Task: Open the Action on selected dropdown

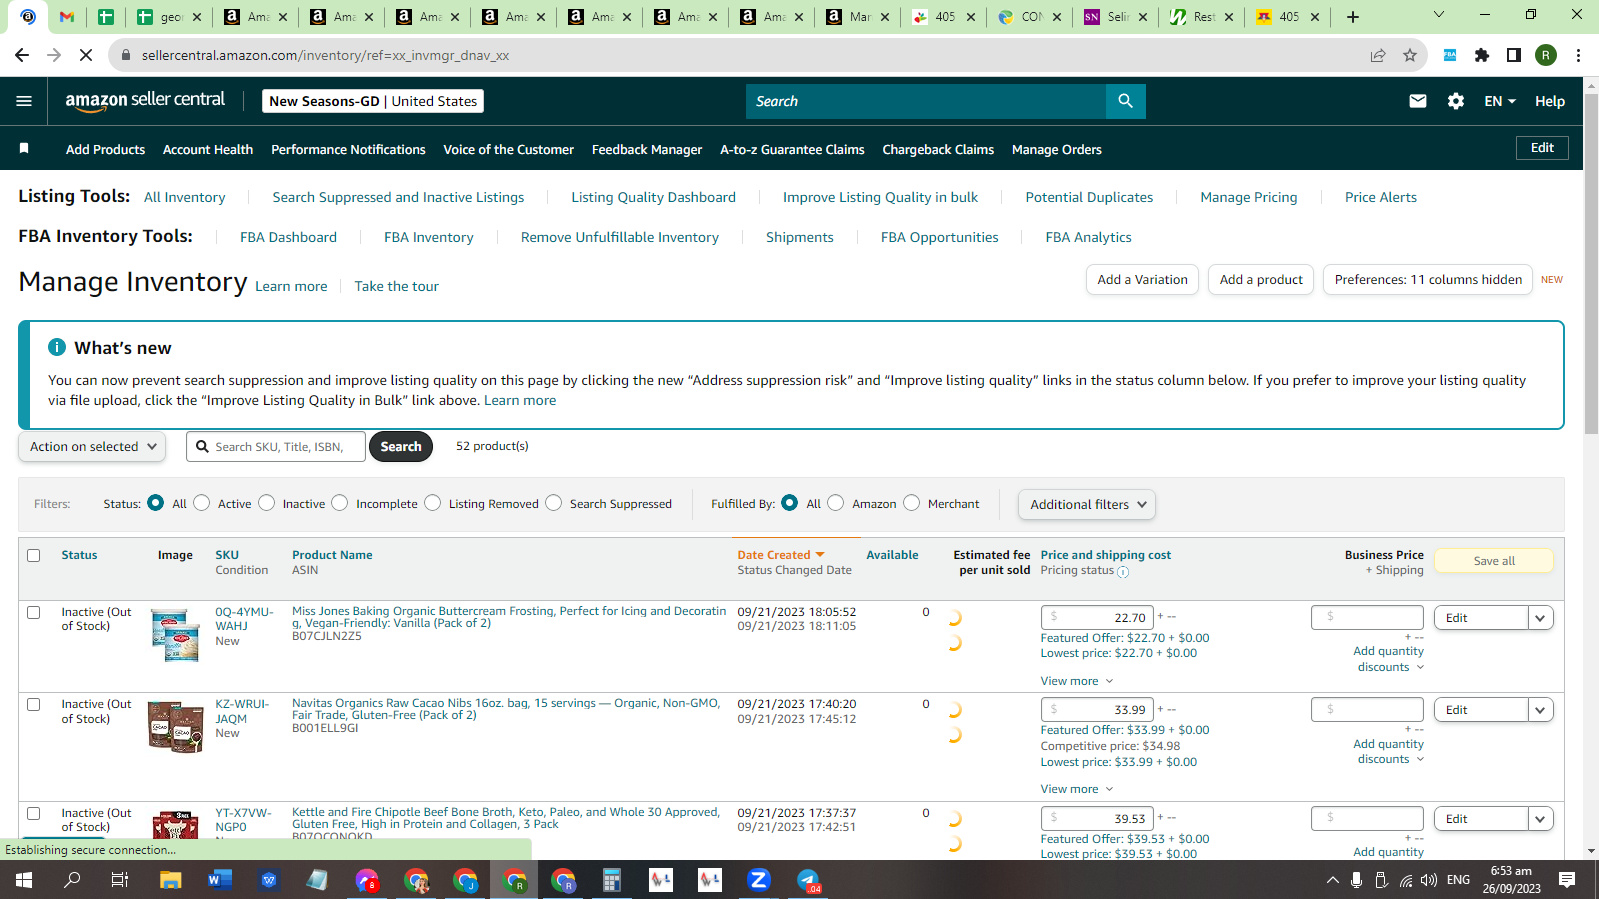Action: click(x=92, y=447)
